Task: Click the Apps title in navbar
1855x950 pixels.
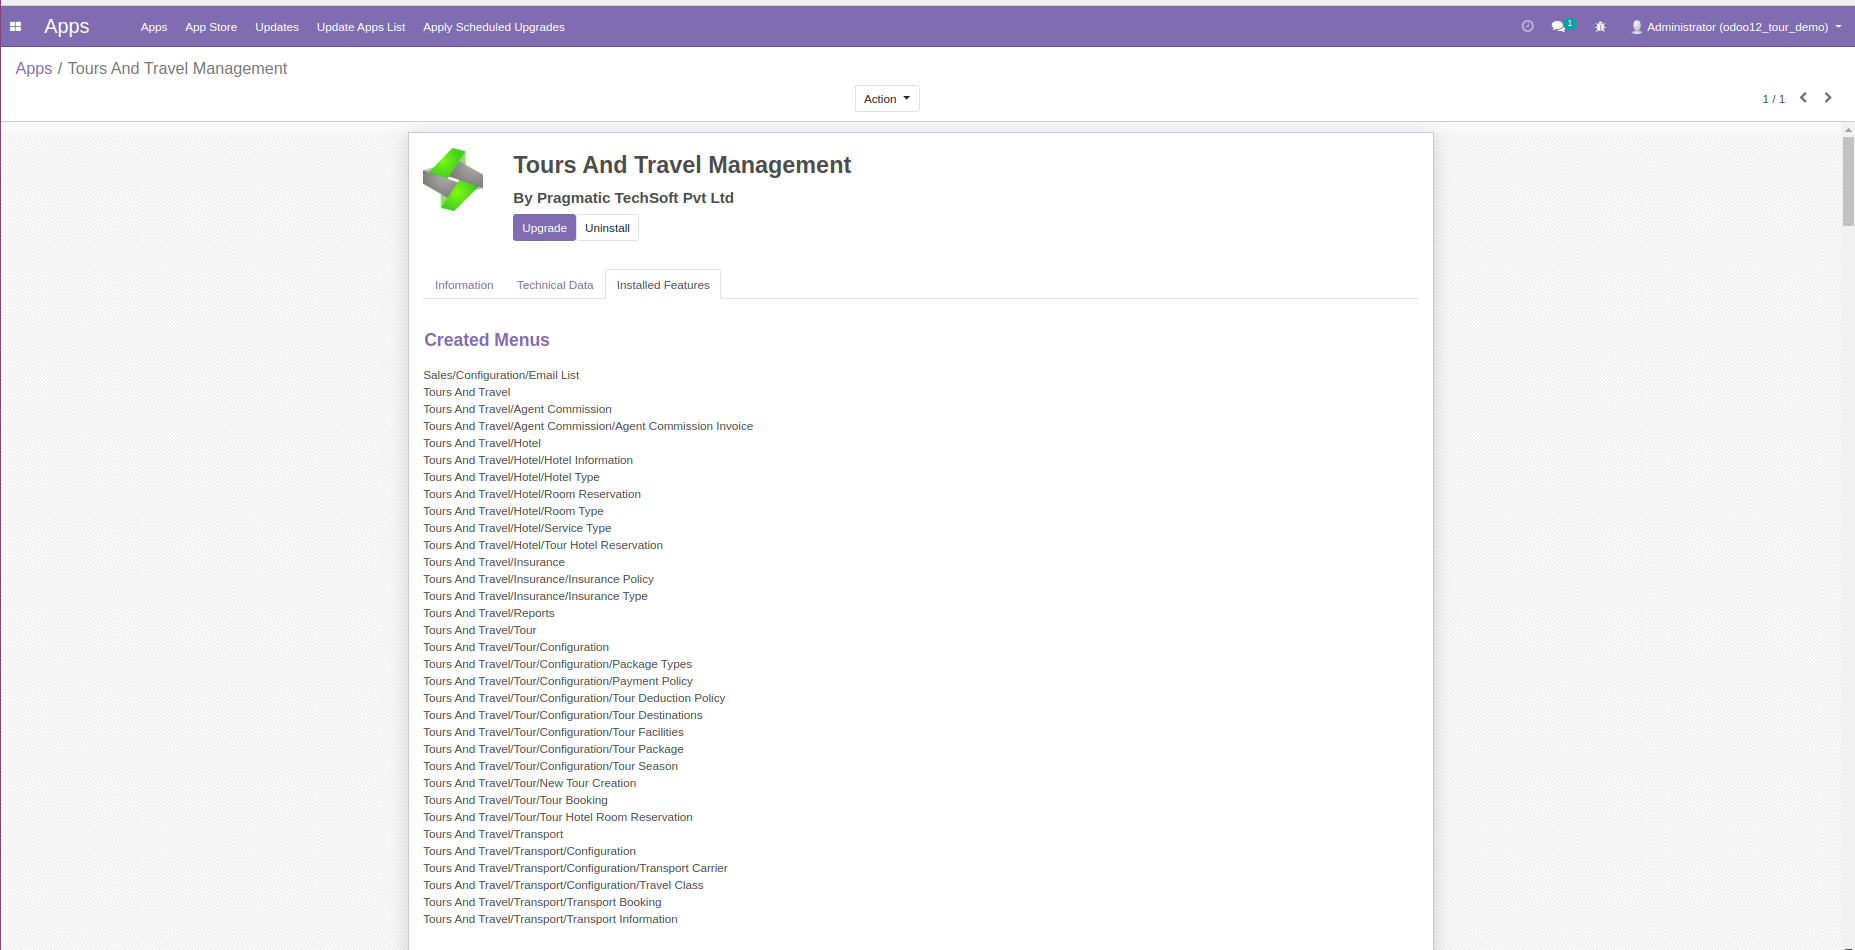Action: [67, 27]
